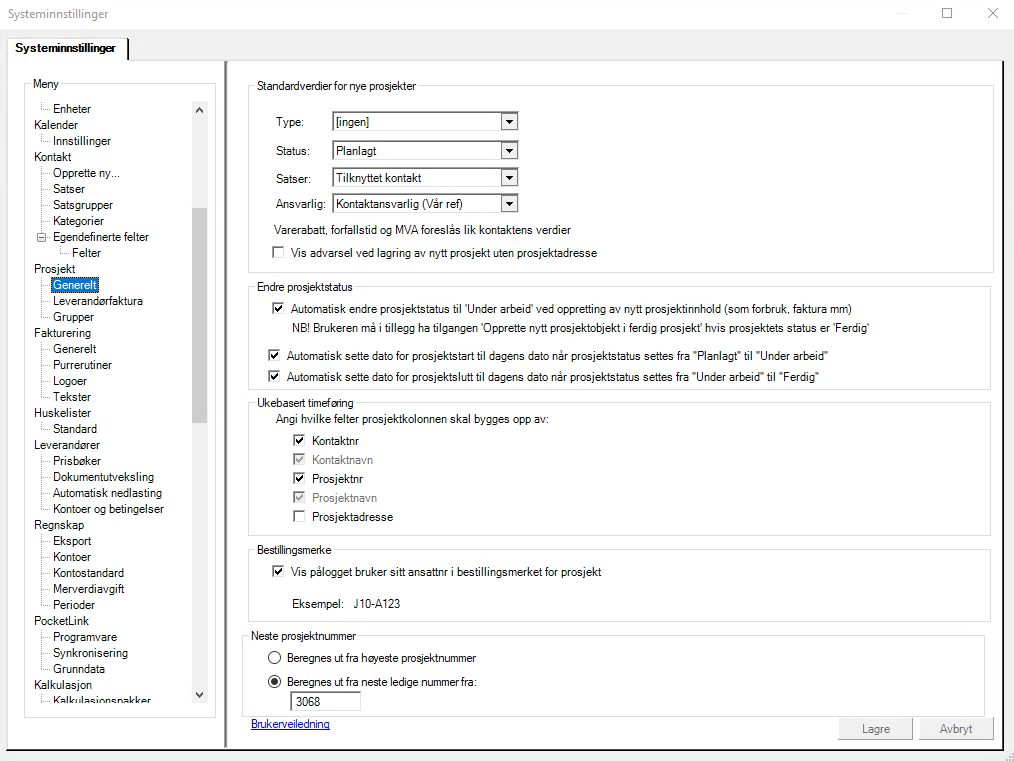Select Merverdiavgift in the tree

coord(89,589)
